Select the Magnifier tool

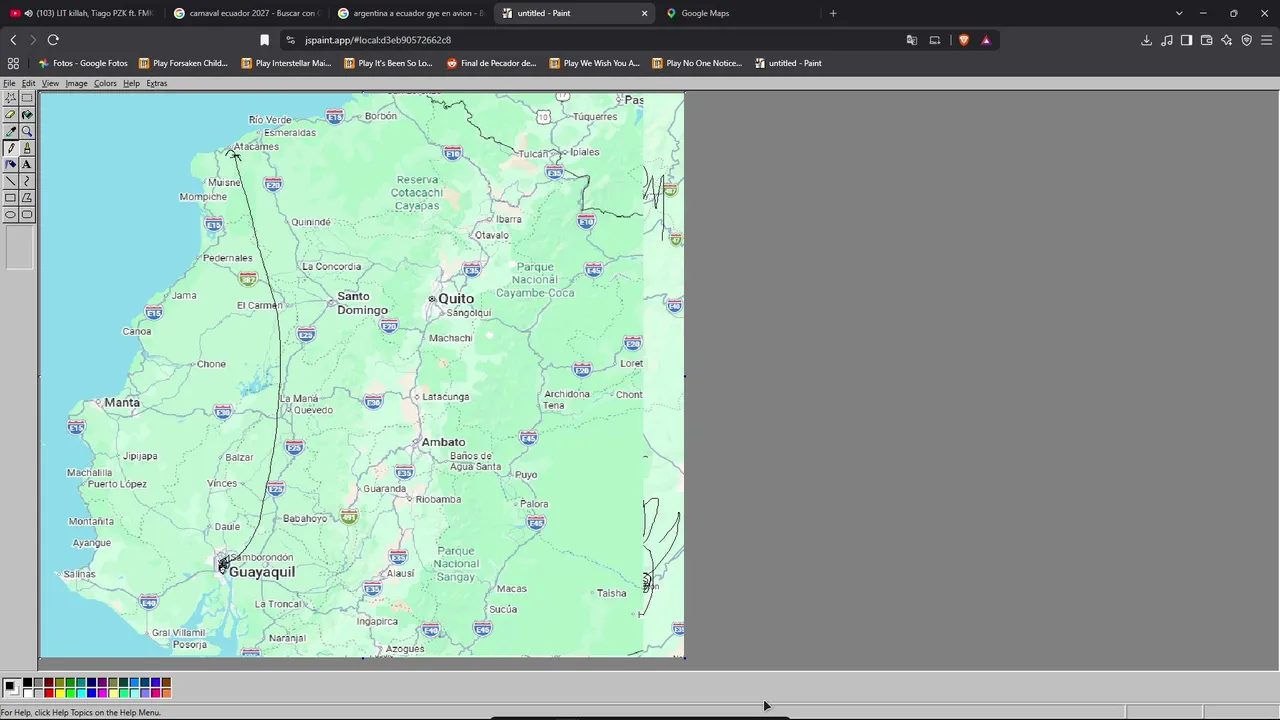coord(27,131)
